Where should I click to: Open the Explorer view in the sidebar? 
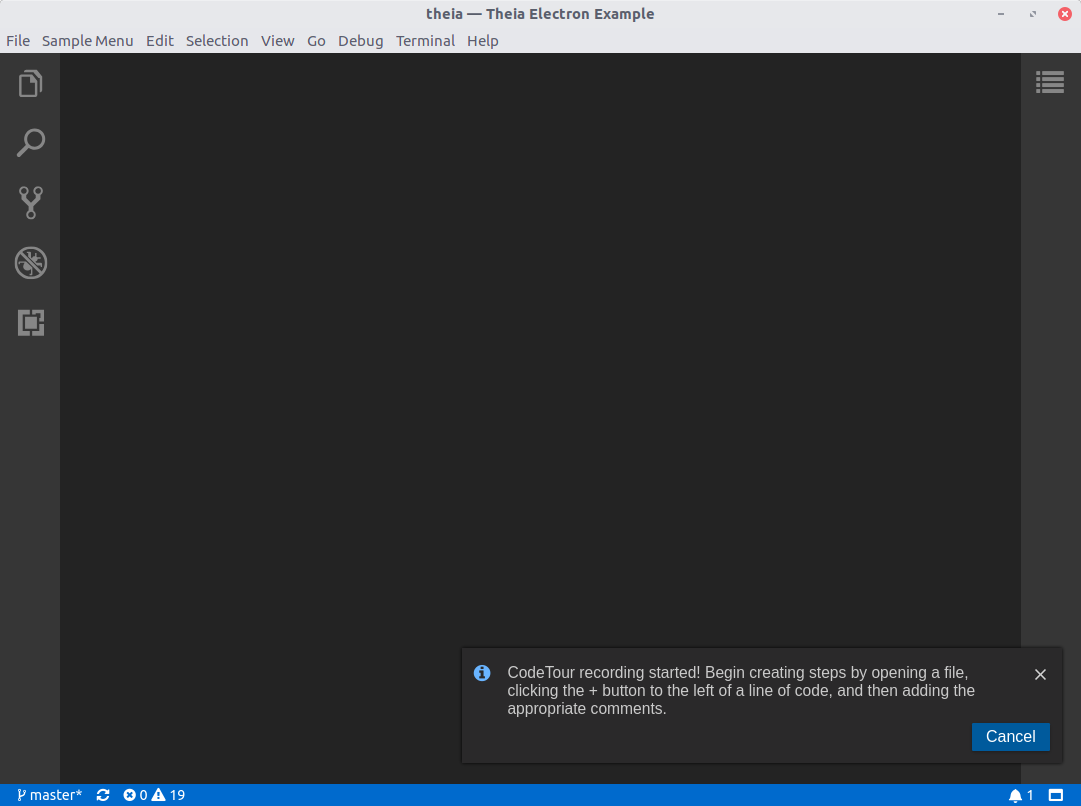point(30,83)
